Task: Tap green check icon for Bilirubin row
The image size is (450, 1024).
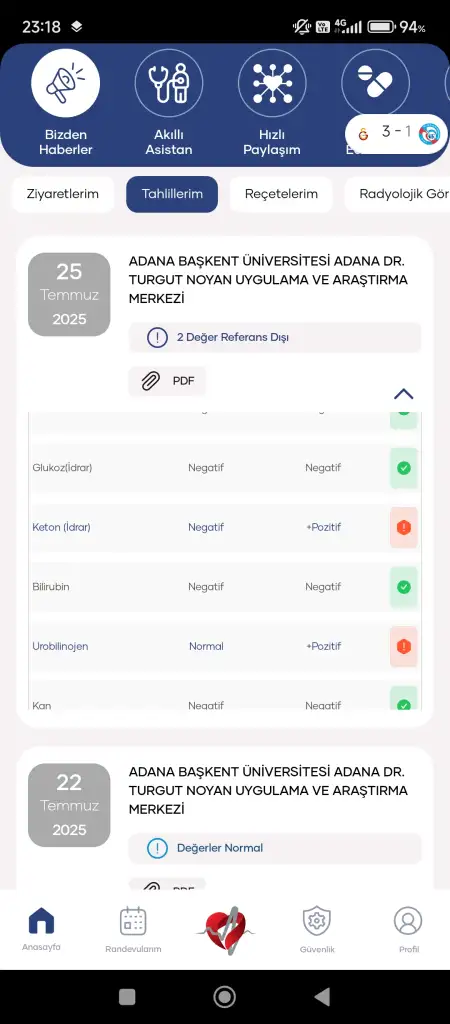Action: pos(404,587)
